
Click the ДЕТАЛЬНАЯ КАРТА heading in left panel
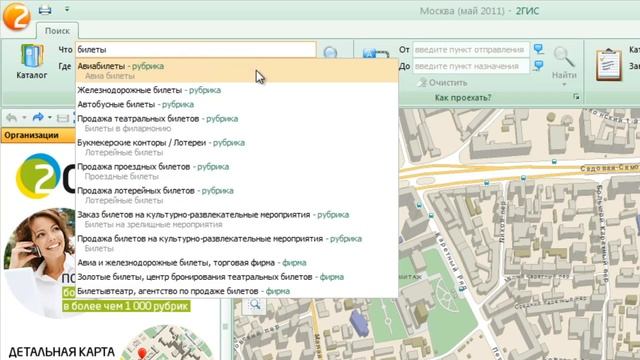[62, 352]
